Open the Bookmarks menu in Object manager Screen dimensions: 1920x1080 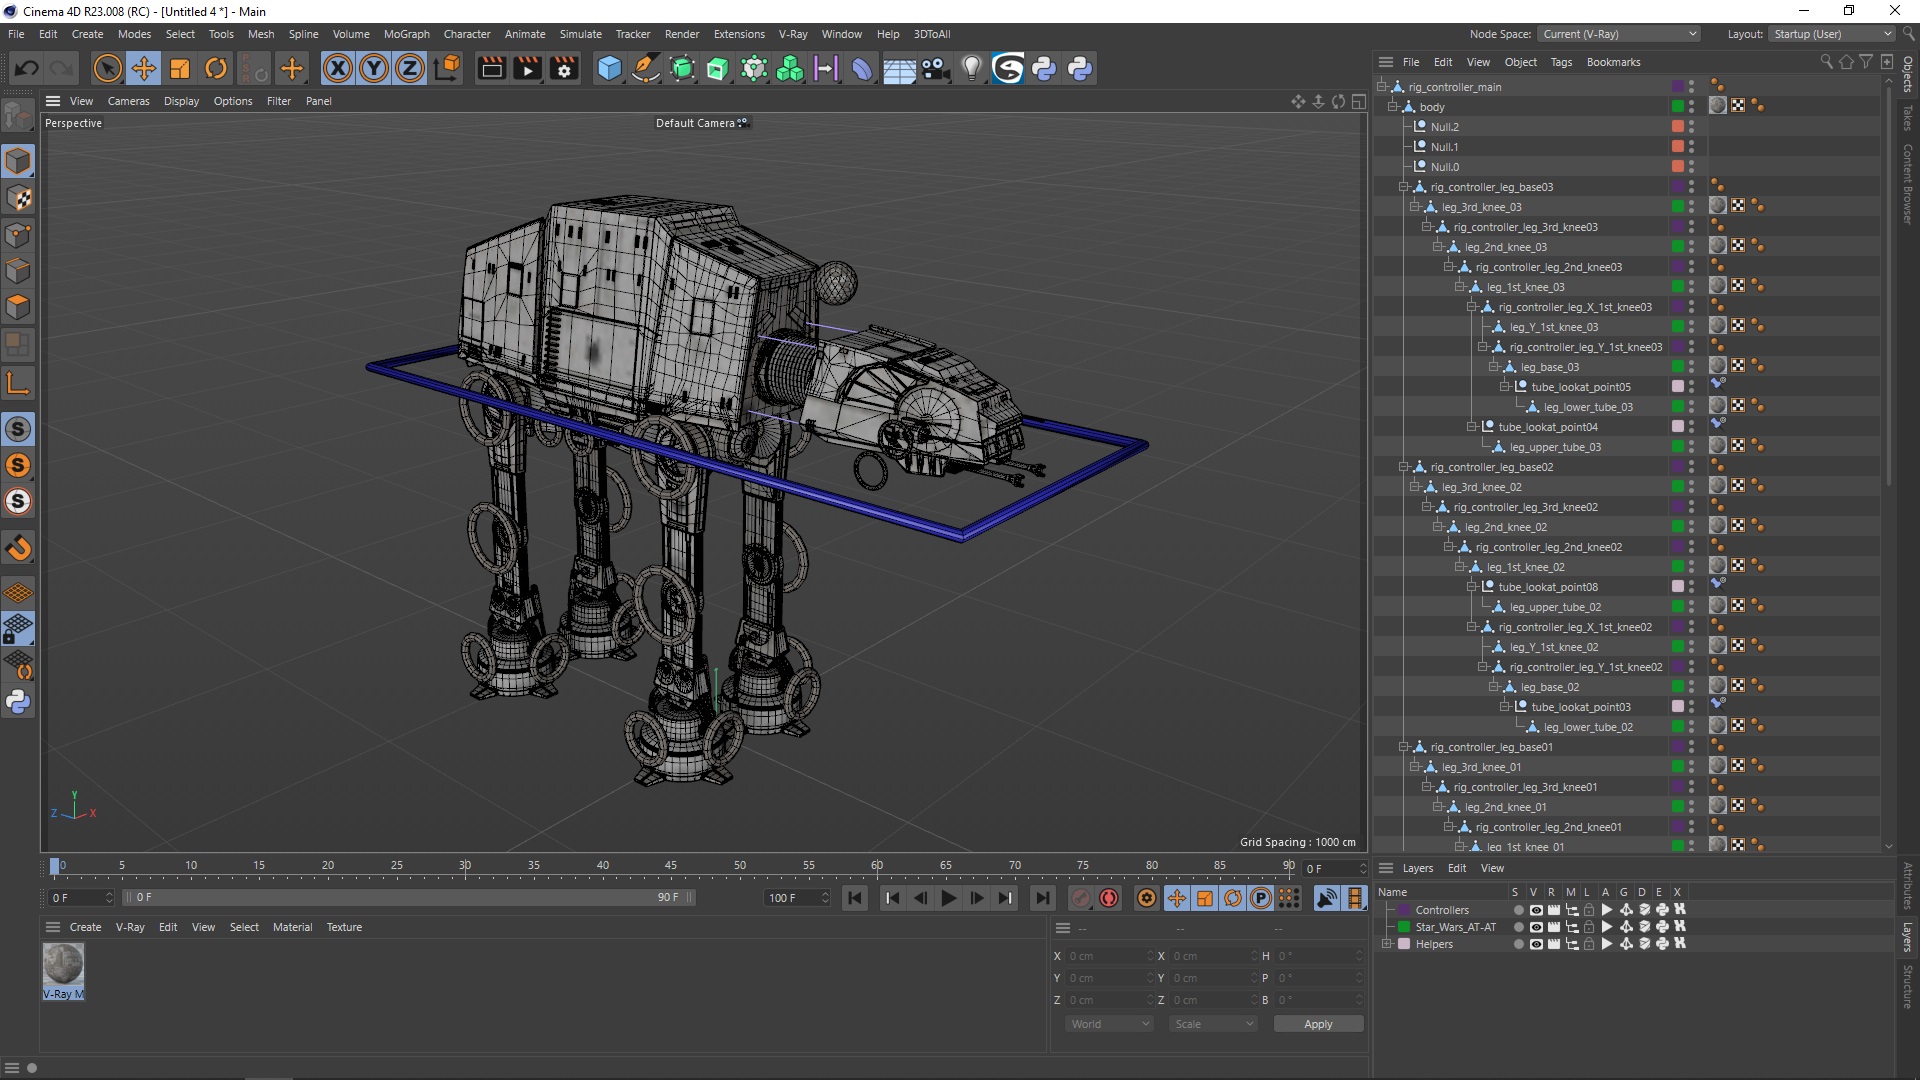pos(1613,62)
